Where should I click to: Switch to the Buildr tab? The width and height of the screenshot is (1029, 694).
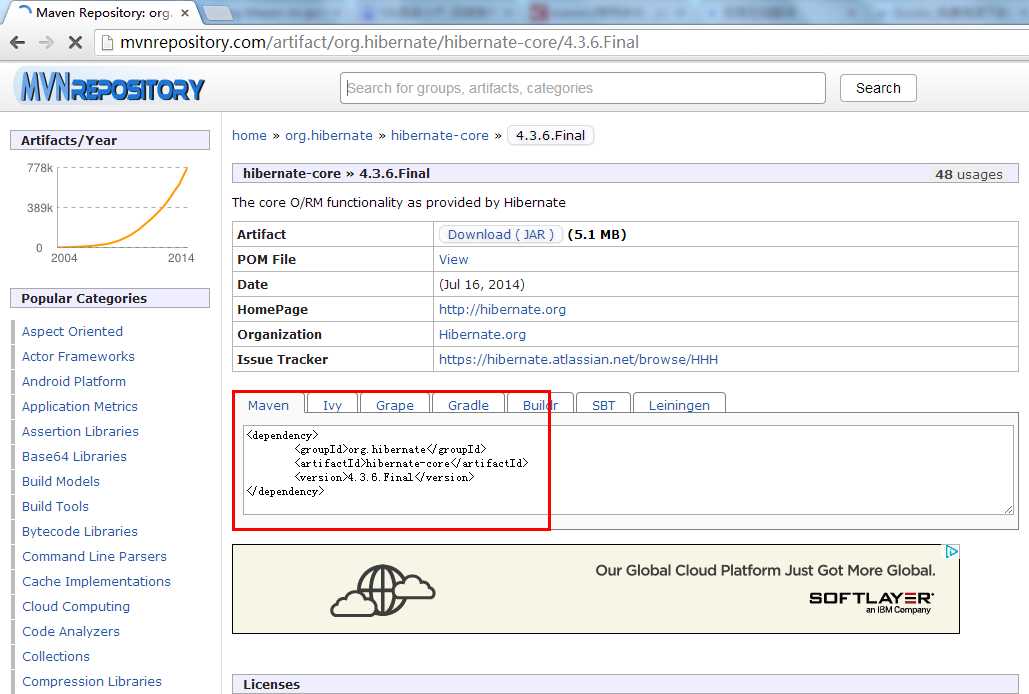pyautogui.click(x=540, y=405)
